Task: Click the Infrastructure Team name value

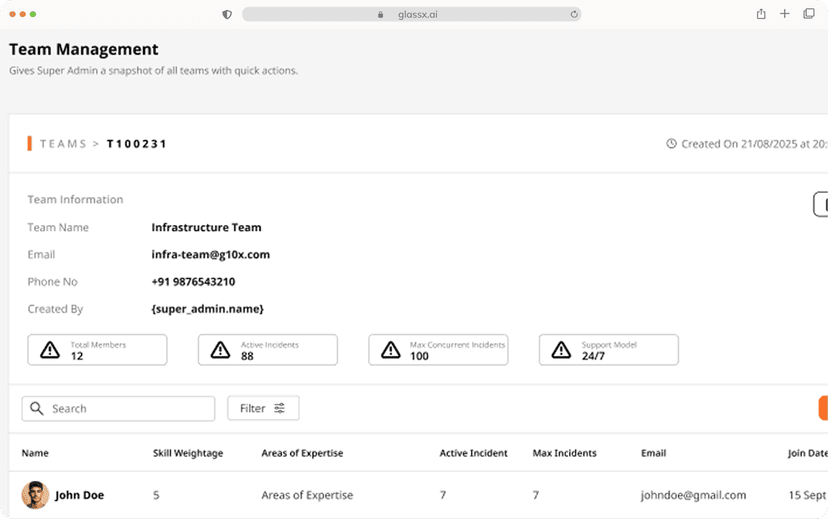Action: 206,228
